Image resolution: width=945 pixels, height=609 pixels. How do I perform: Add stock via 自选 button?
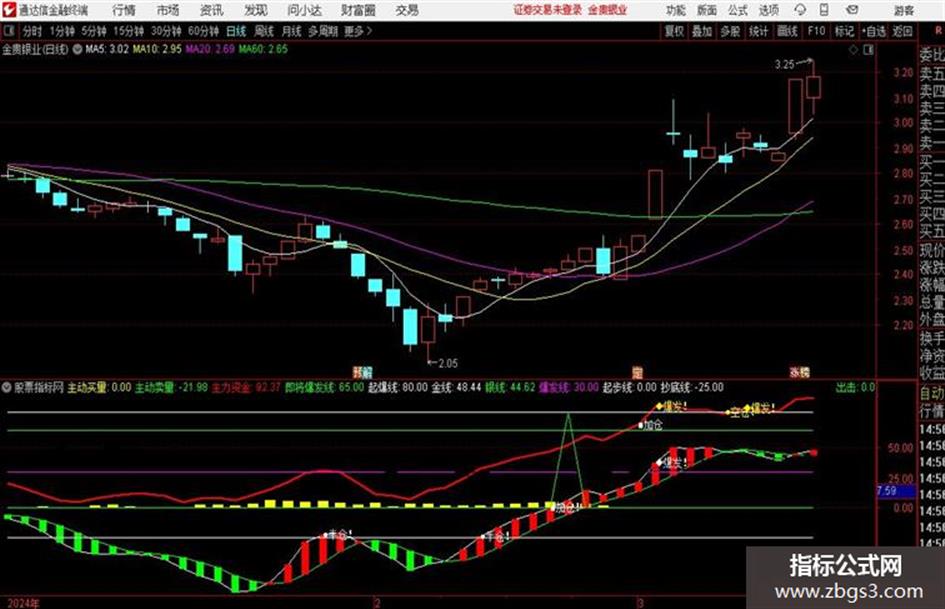pyautogui.click(x=874, y=31)
